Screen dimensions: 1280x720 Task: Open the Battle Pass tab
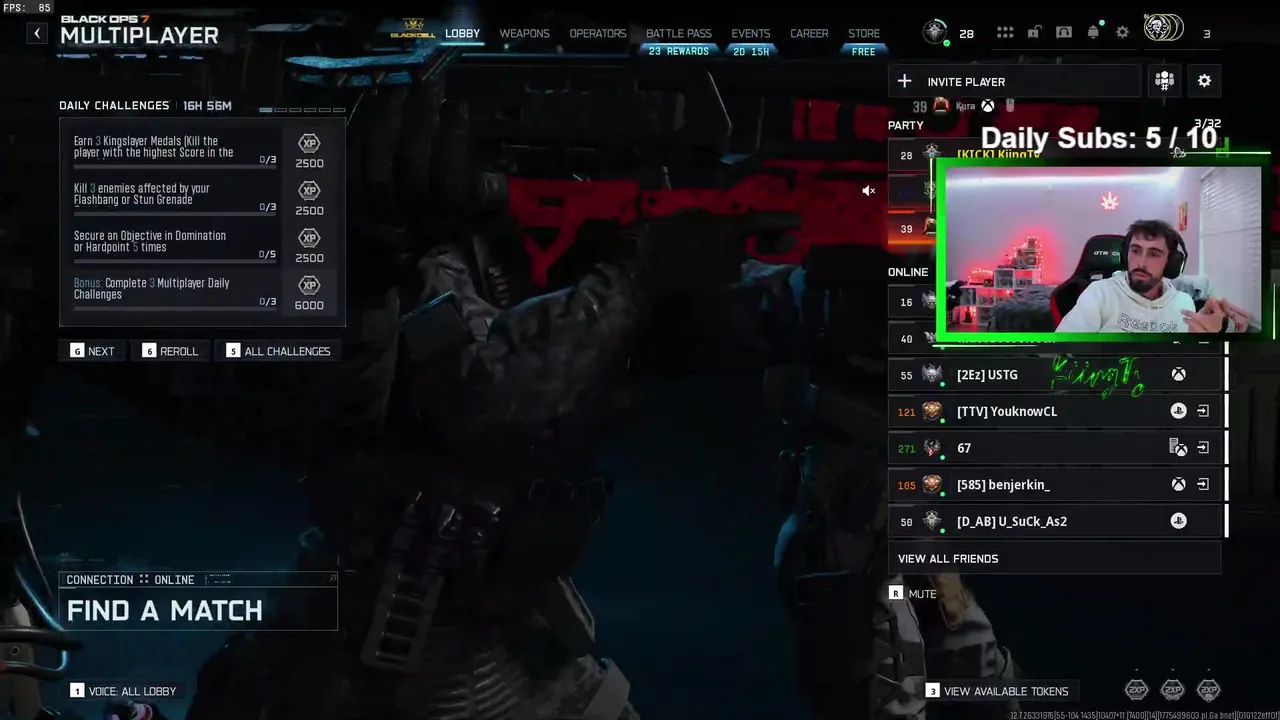pos(679,33)
